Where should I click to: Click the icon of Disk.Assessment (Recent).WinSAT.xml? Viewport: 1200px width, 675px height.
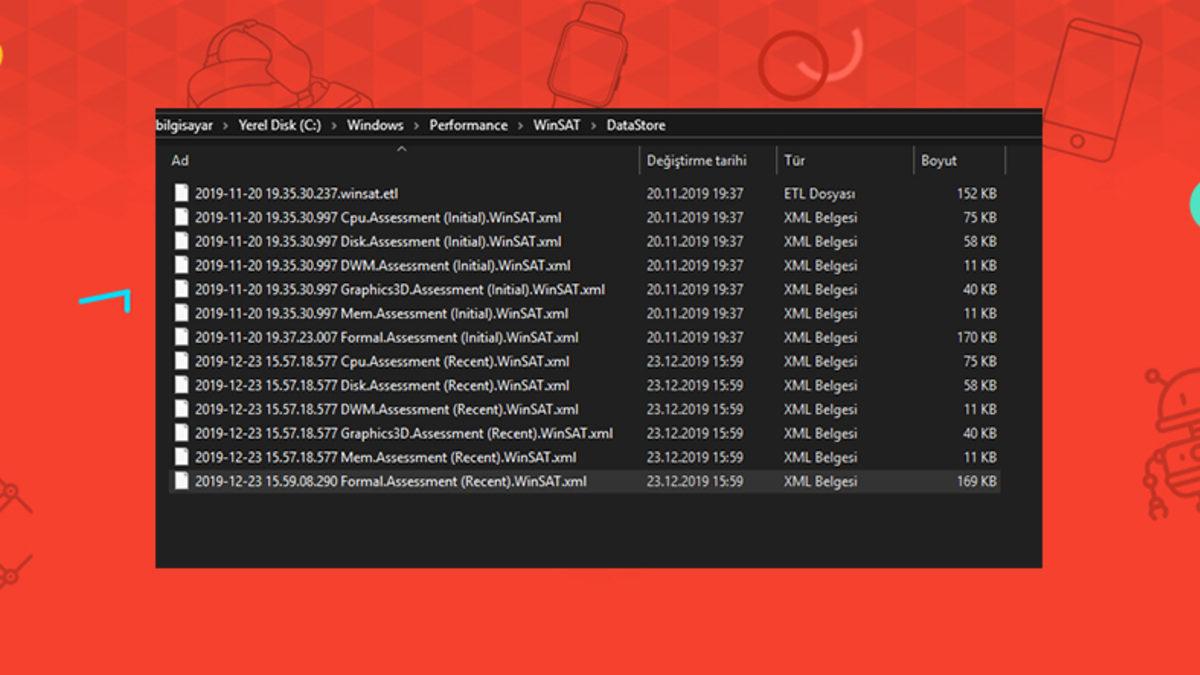click(x=181, y=385)
